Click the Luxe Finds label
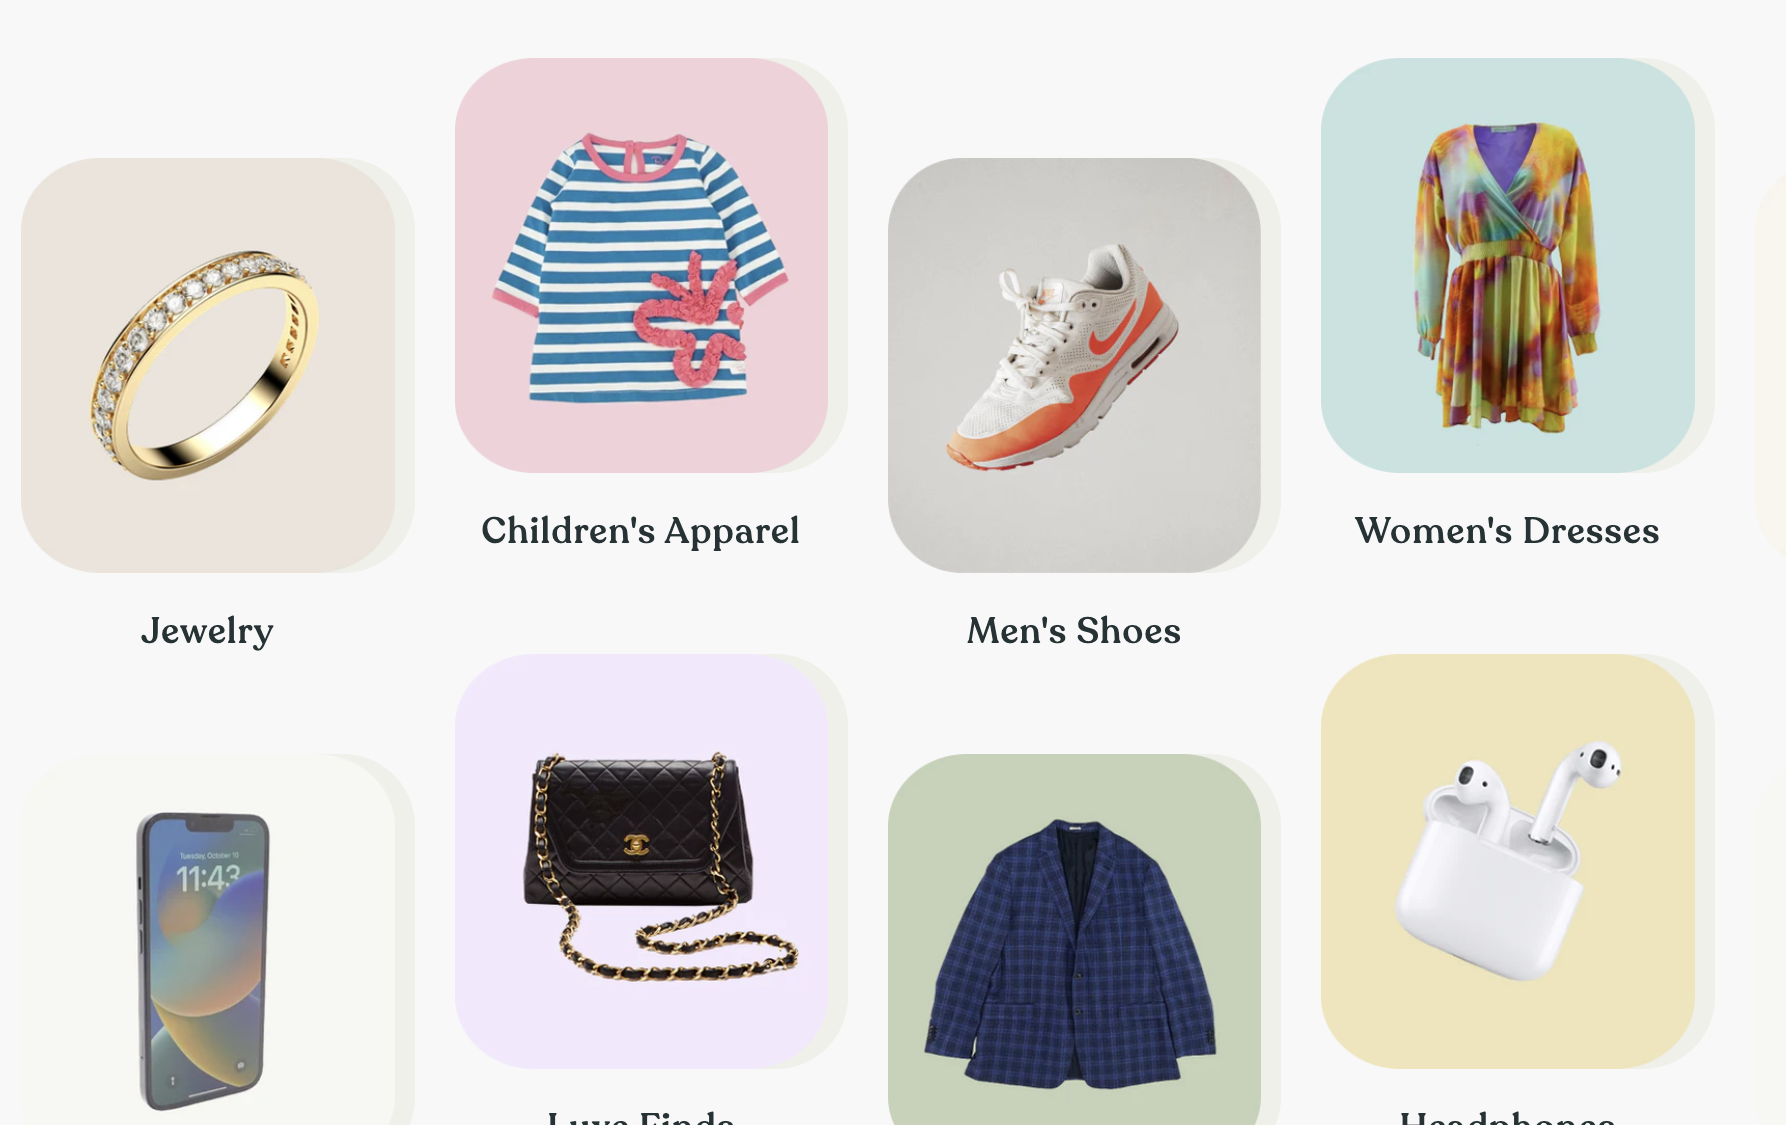 coord(641,1116)
